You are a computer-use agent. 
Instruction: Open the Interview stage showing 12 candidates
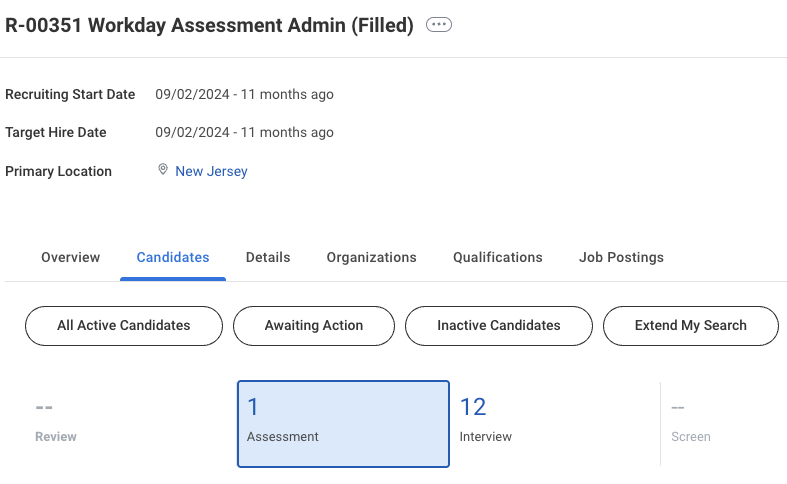point(554,424)
